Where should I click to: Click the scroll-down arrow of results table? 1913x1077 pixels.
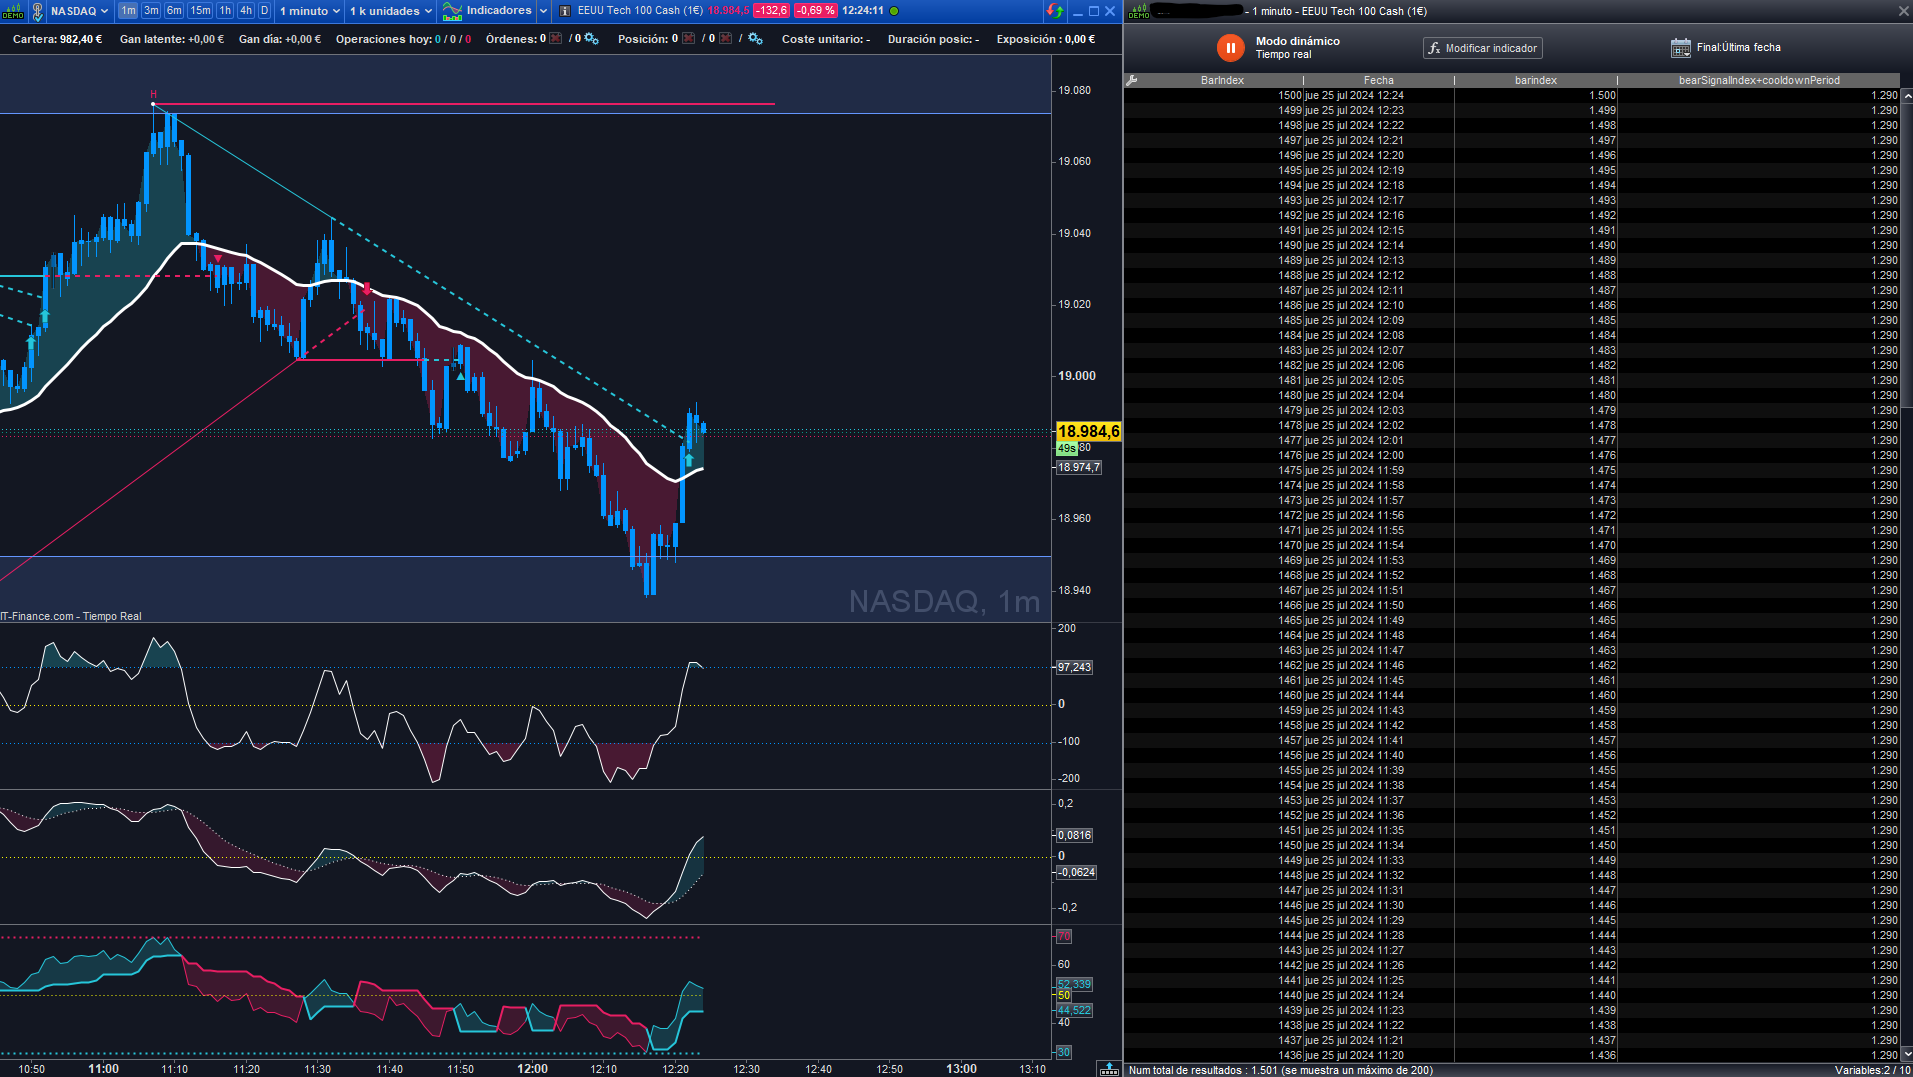tap(1906, 1054)
